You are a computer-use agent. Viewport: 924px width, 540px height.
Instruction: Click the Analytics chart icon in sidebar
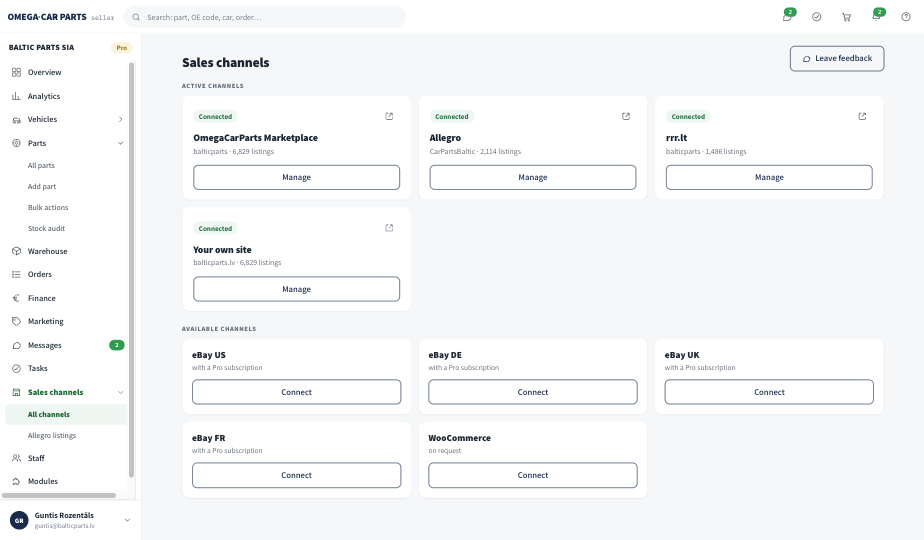16,96
